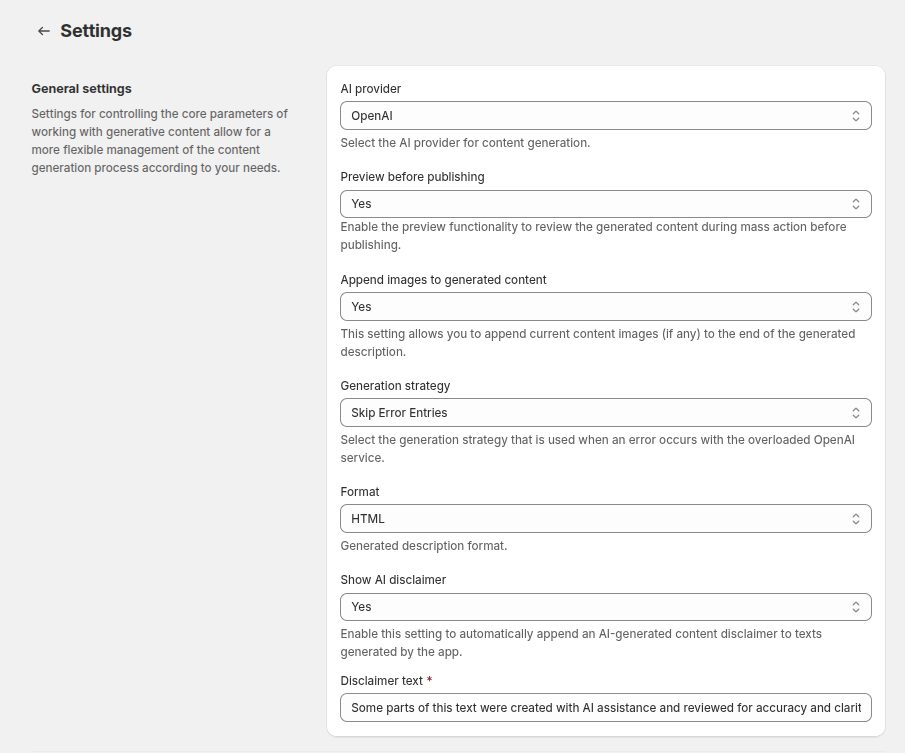Go back using the arrow beside Settings
Screen dimensions: 905x753
44,31
